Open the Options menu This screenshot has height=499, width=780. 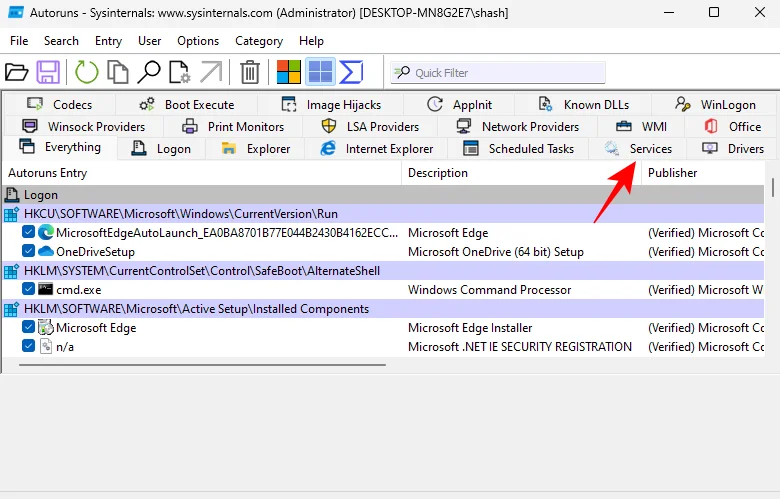[x=198, y=41]
